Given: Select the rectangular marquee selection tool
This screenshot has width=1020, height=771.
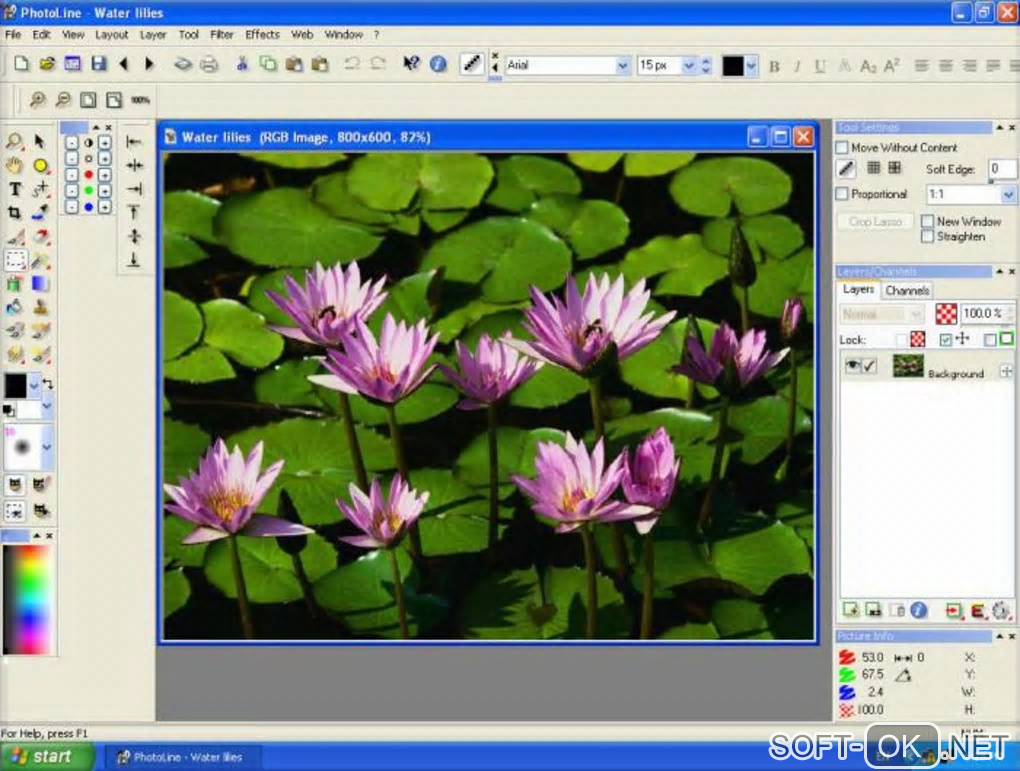Looking at the screenshot, I should click(x=15, y=260).
